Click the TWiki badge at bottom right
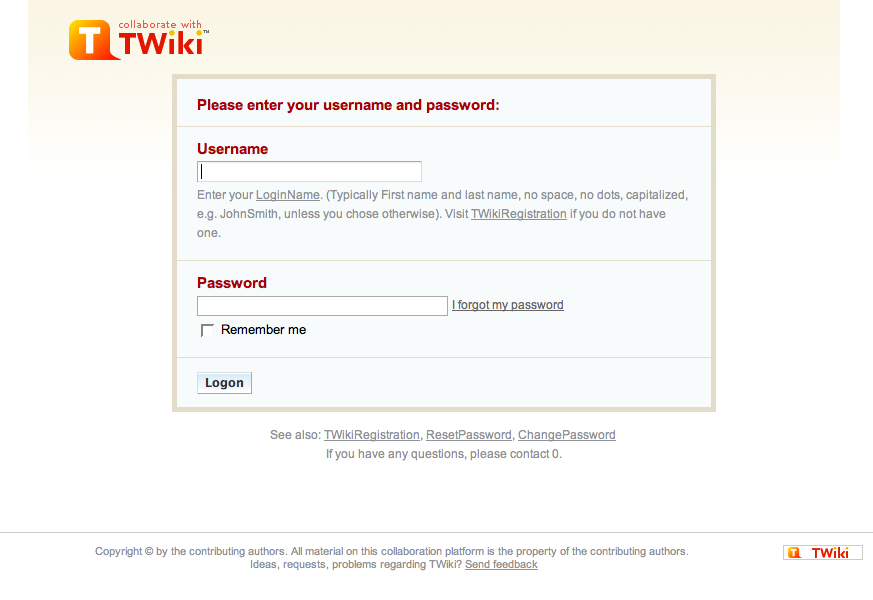Viewport: 873px width, 600px height. coord(822,551)
